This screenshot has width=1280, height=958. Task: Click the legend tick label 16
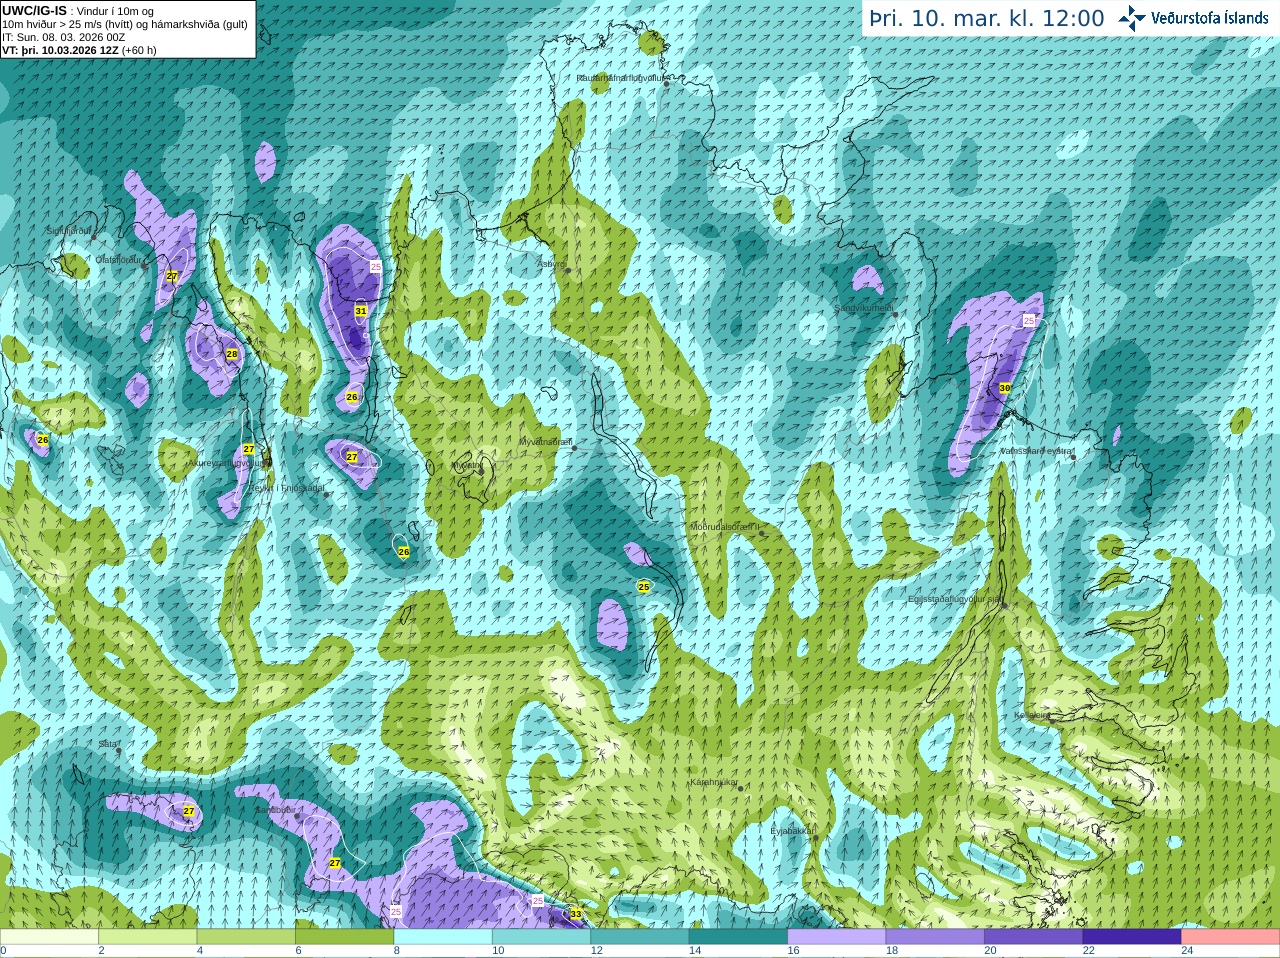[793, 951]
